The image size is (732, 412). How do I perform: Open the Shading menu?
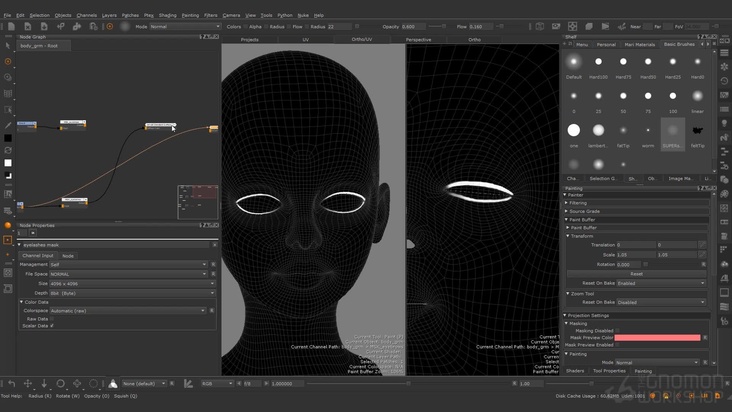[x=167, y=15]
